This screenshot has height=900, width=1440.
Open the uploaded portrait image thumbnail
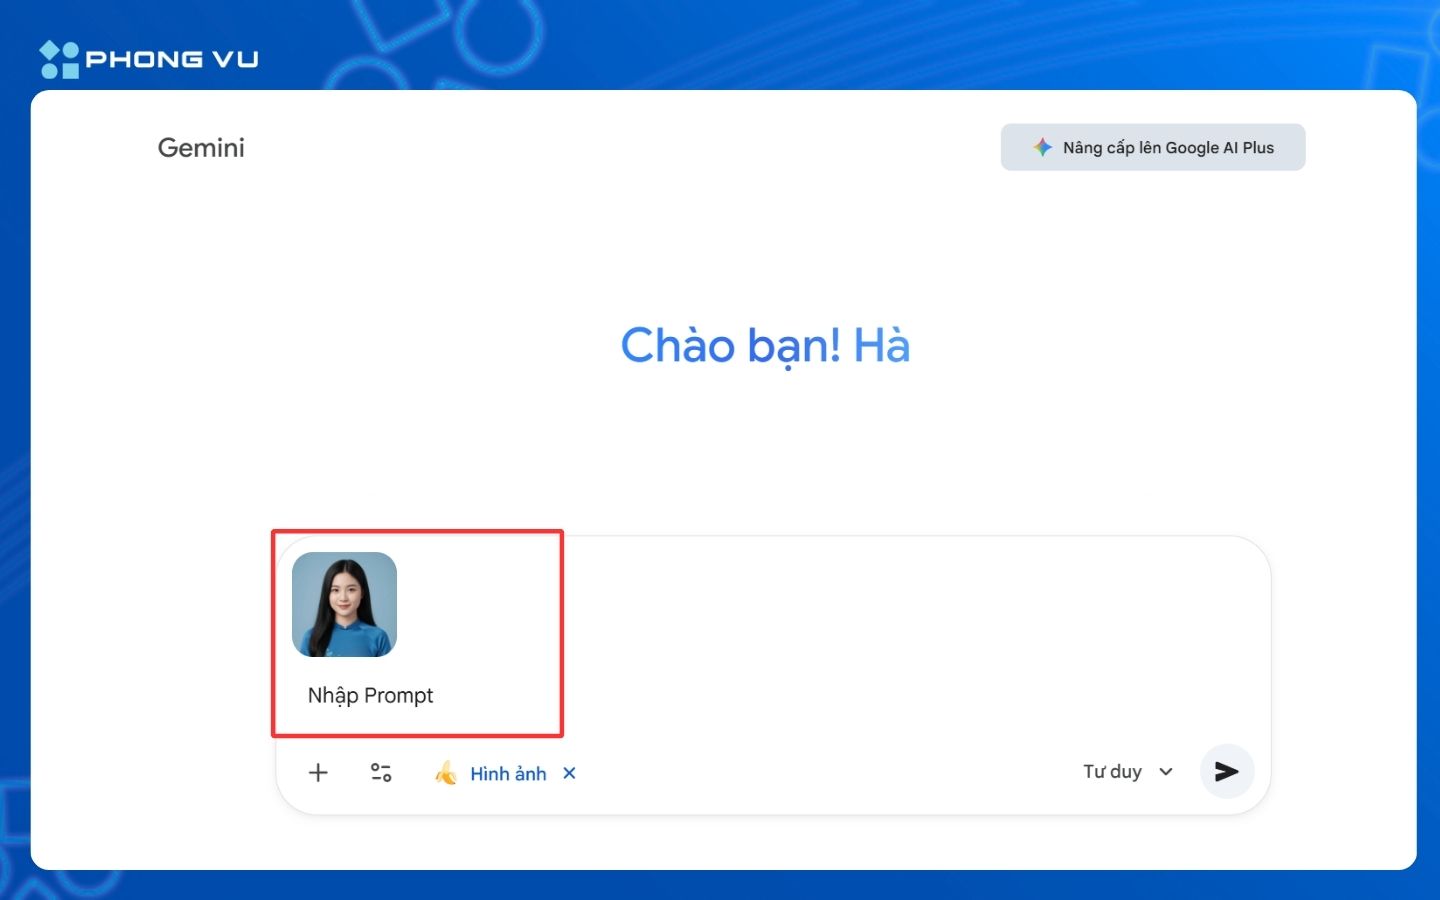[344, 604]
